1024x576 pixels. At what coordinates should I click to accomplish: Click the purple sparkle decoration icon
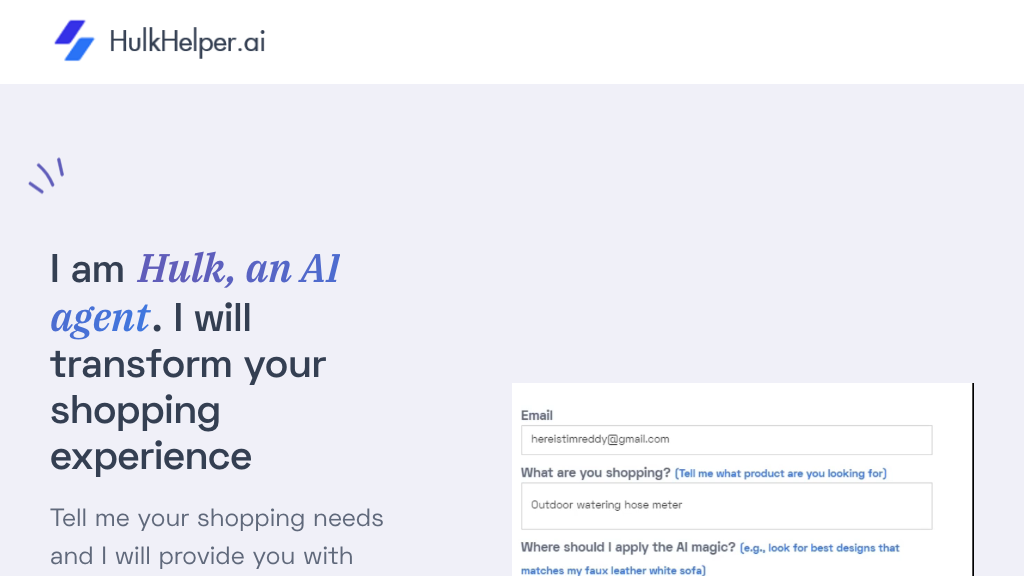point(46,175)
